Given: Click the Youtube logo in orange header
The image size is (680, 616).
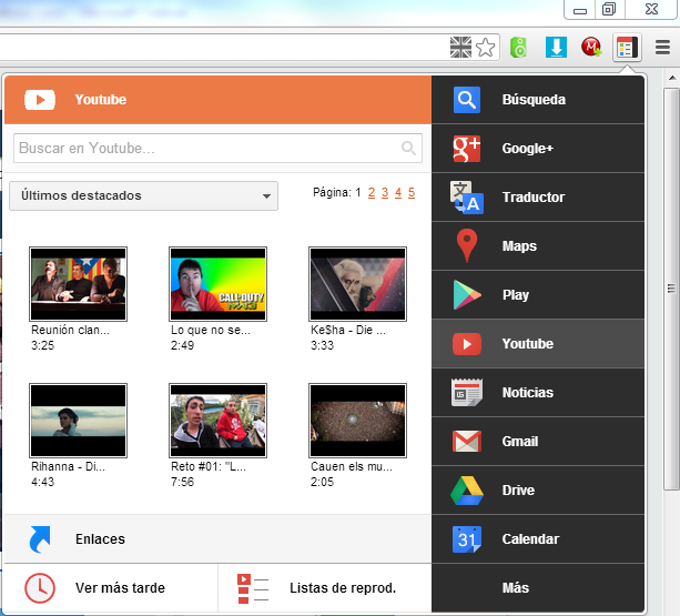Looking at the screenshot, I should (39, 100).
